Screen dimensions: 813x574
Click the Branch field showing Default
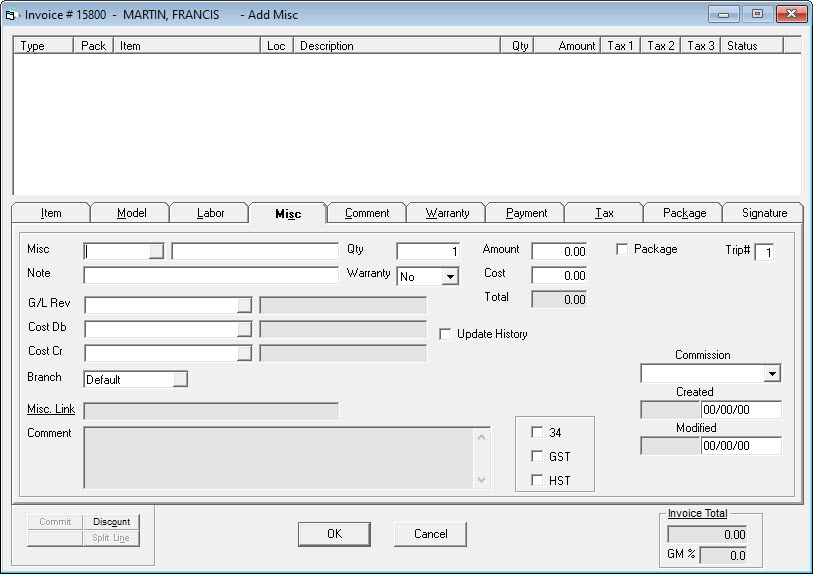click(x=129, y=380)
